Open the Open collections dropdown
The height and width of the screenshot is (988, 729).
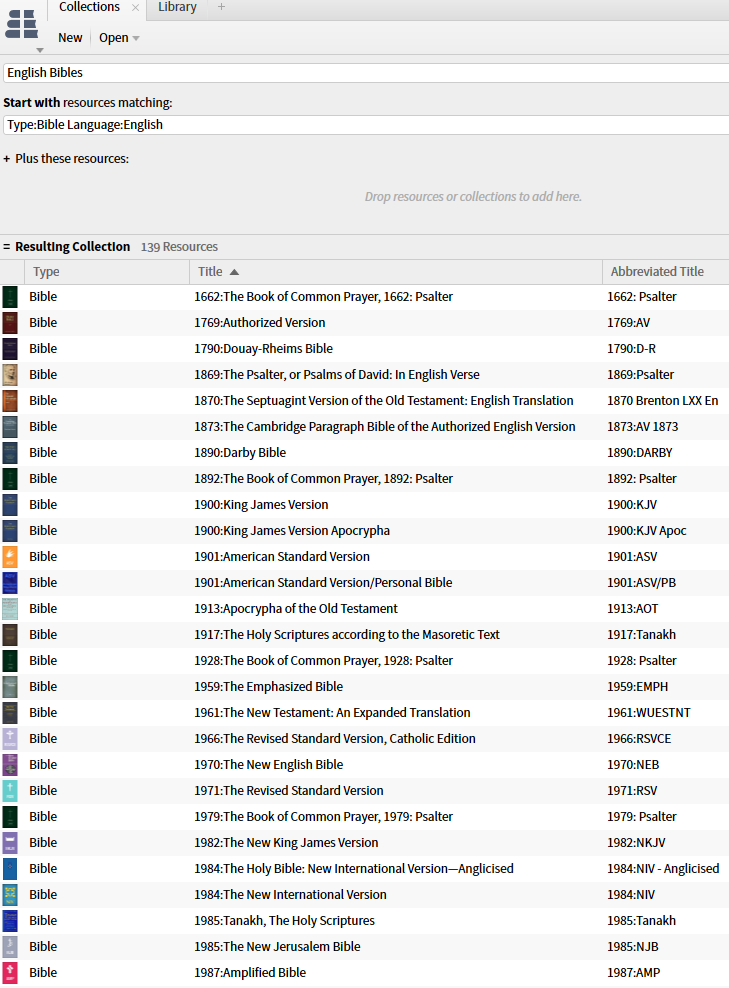tap(118, 38)
